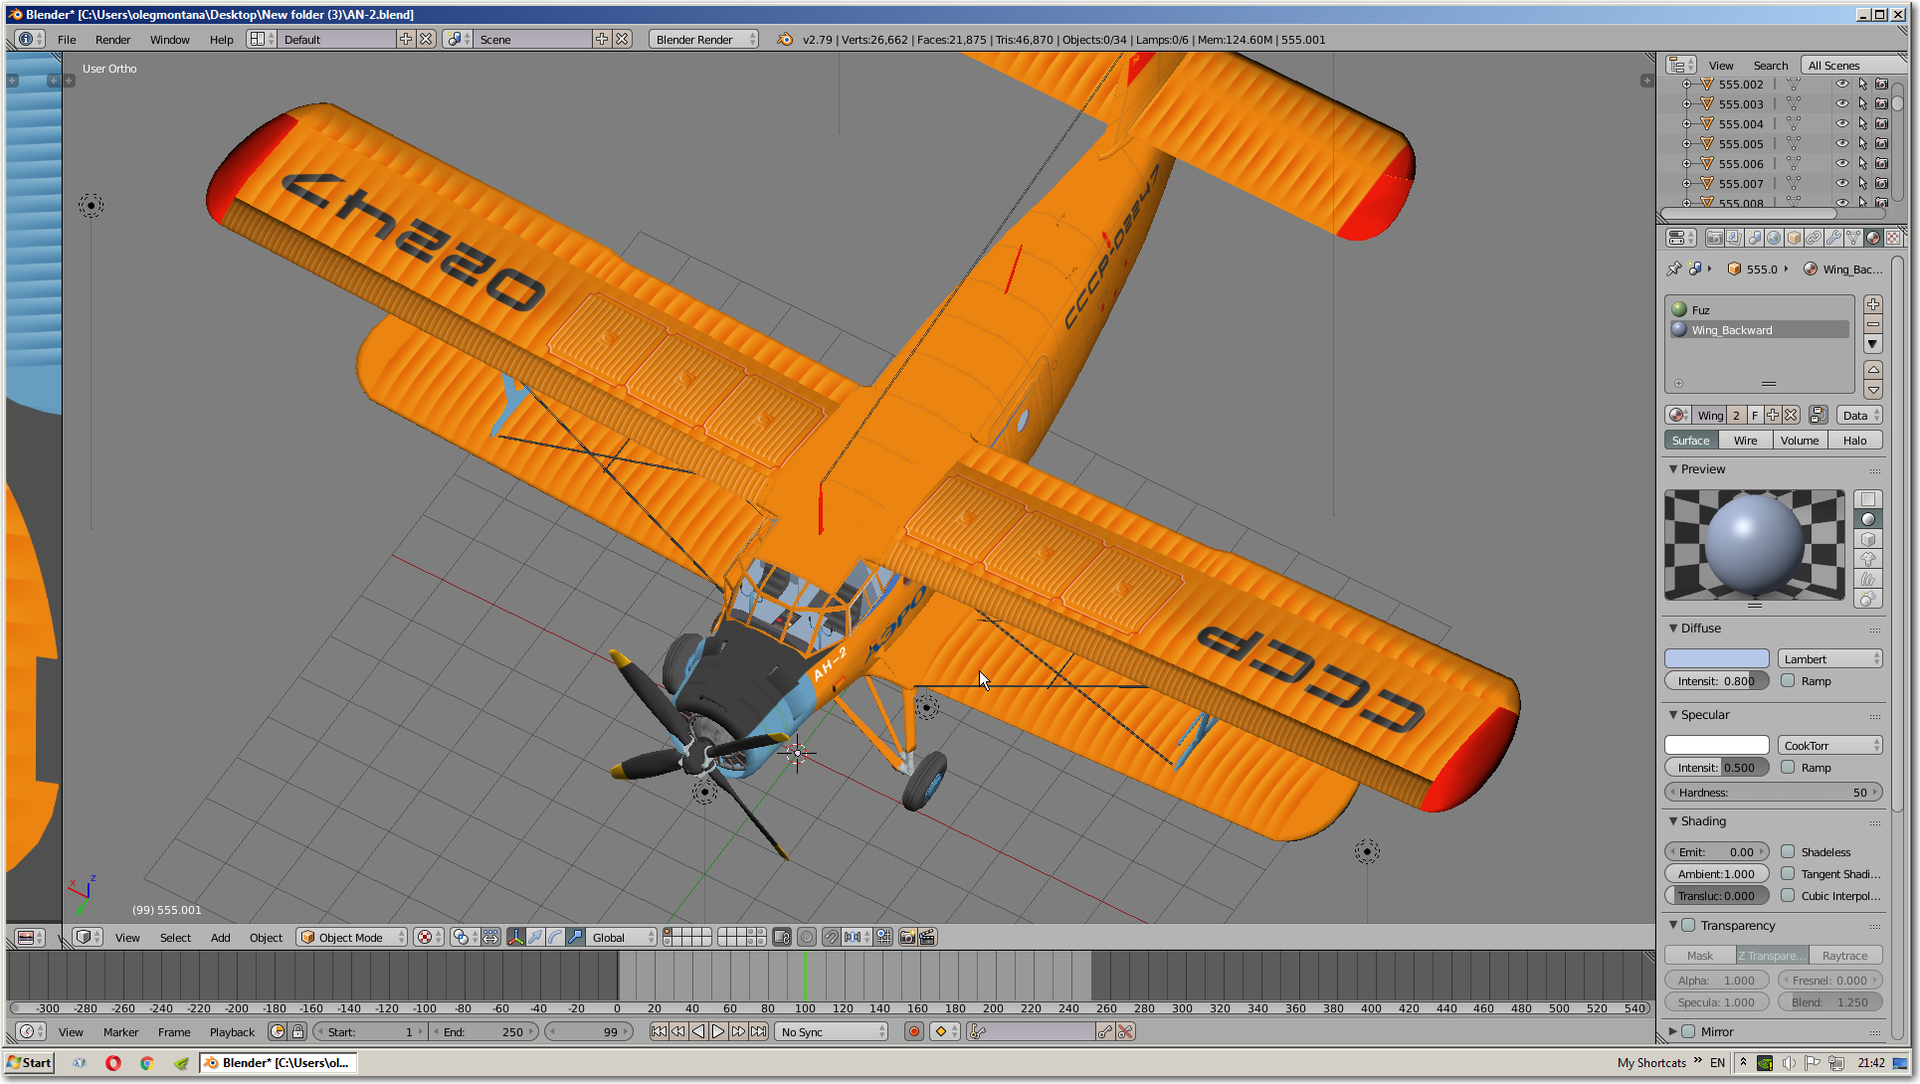Open the No Sync playback dropdown
The height and width of the screenshot is (1084, 1920).
tap(832, 1032)
